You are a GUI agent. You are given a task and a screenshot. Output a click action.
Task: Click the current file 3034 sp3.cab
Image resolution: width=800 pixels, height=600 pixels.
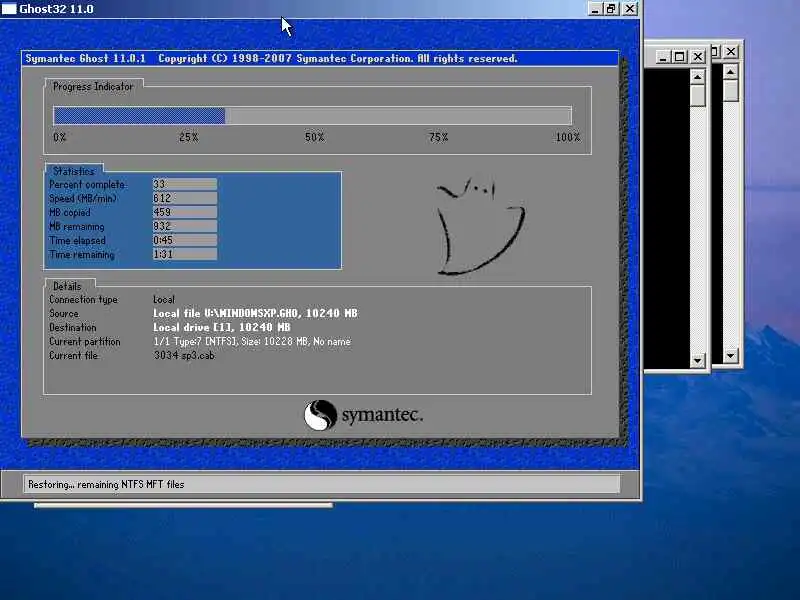pos(184,356)
